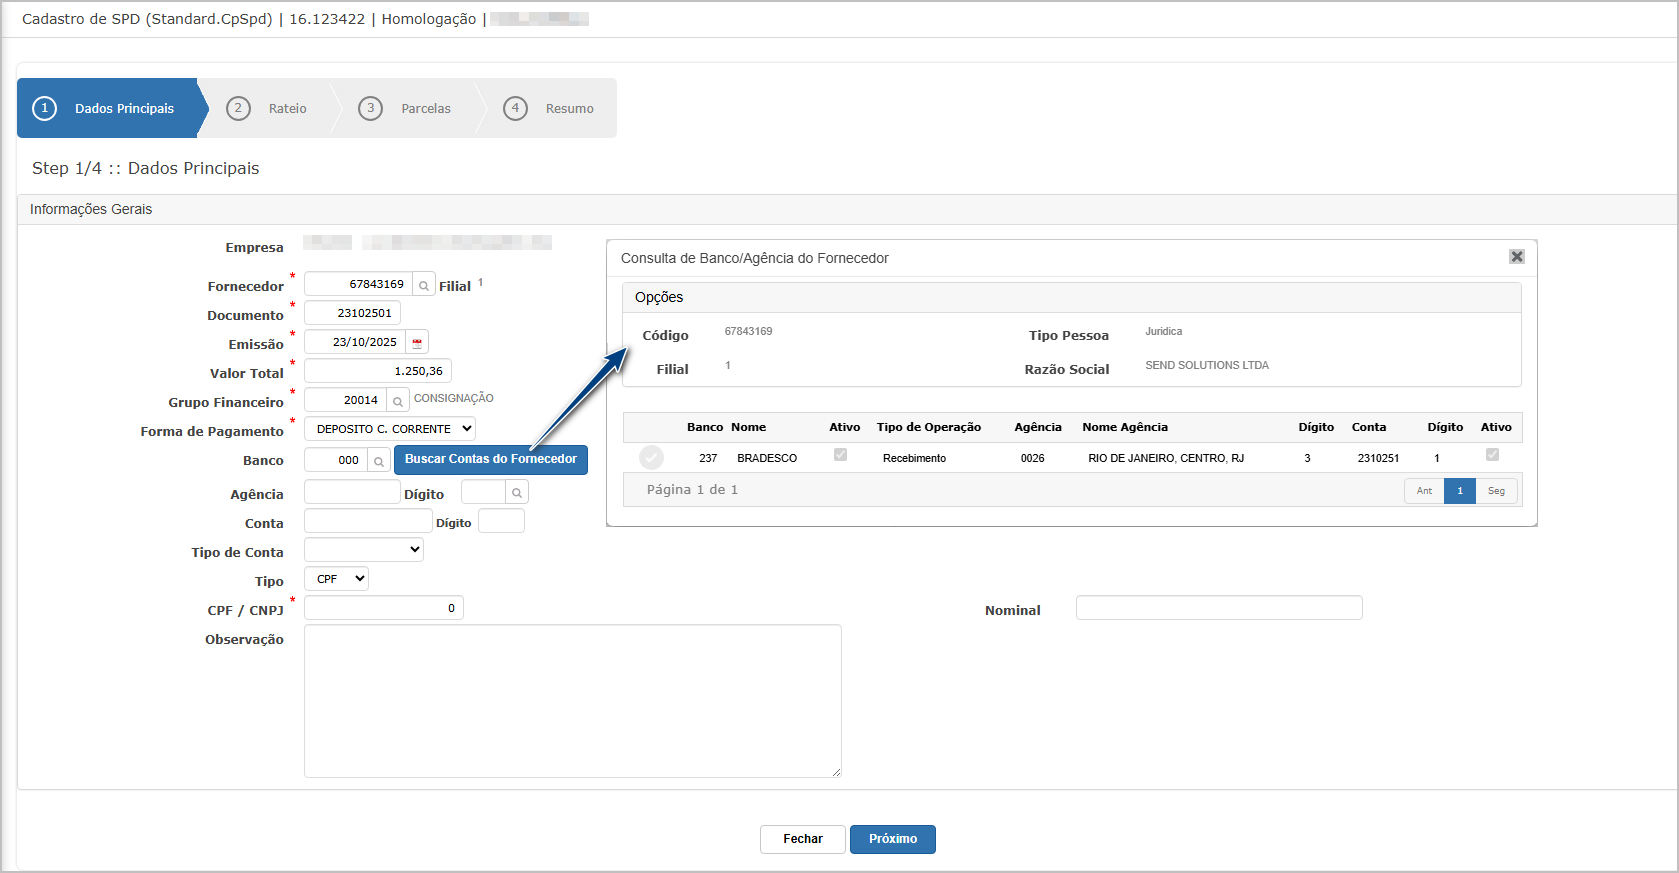
Task: Open the Tipo CPF dropdown
Action: (x=337, y=579)
